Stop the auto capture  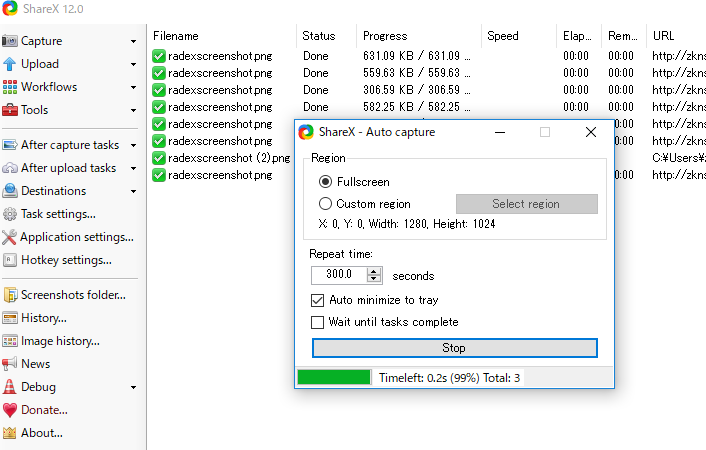[x=455, y=348]
